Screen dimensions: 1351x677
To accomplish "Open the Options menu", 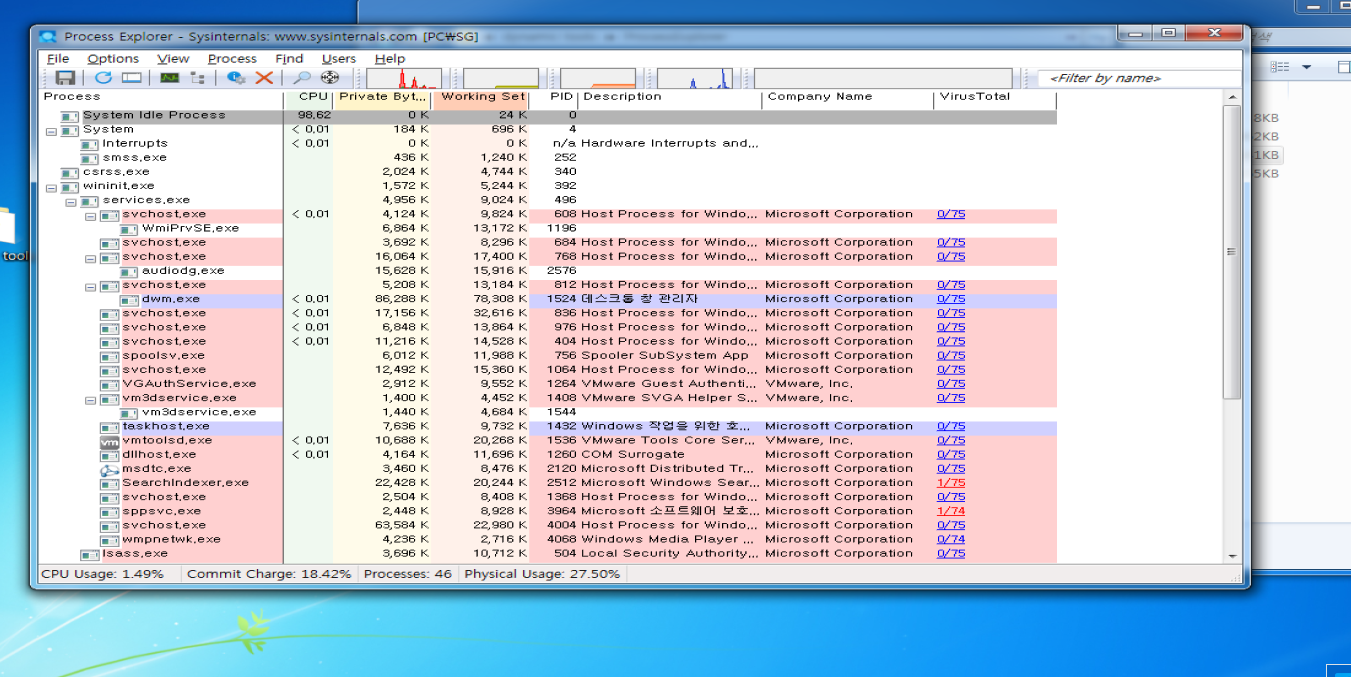I will tap(113, 59).
